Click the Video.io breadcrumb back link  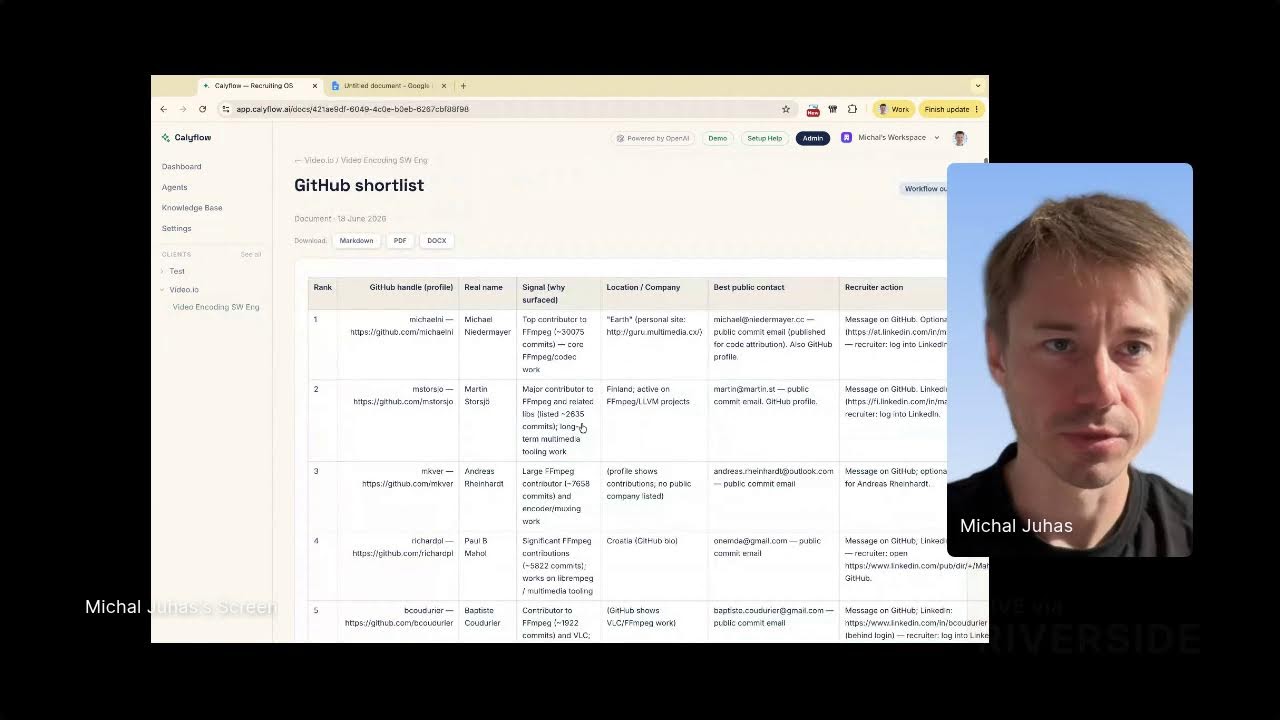coord(361,160)
